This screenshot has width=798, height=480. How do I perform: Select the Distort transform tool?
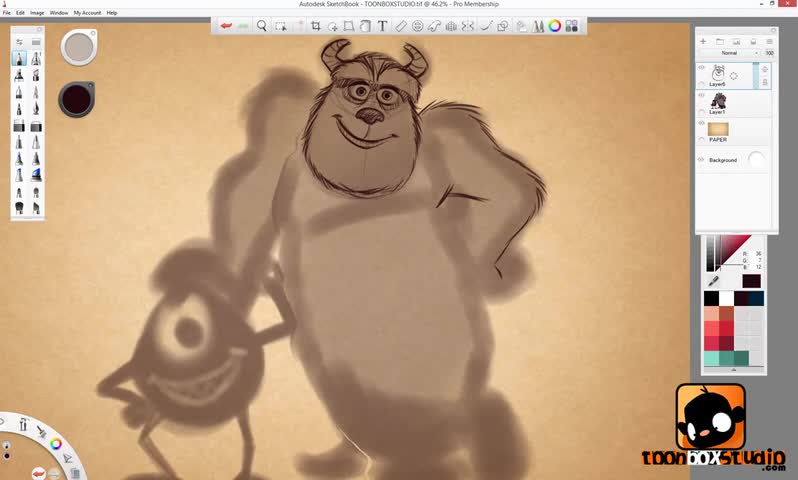coord(349,26)
